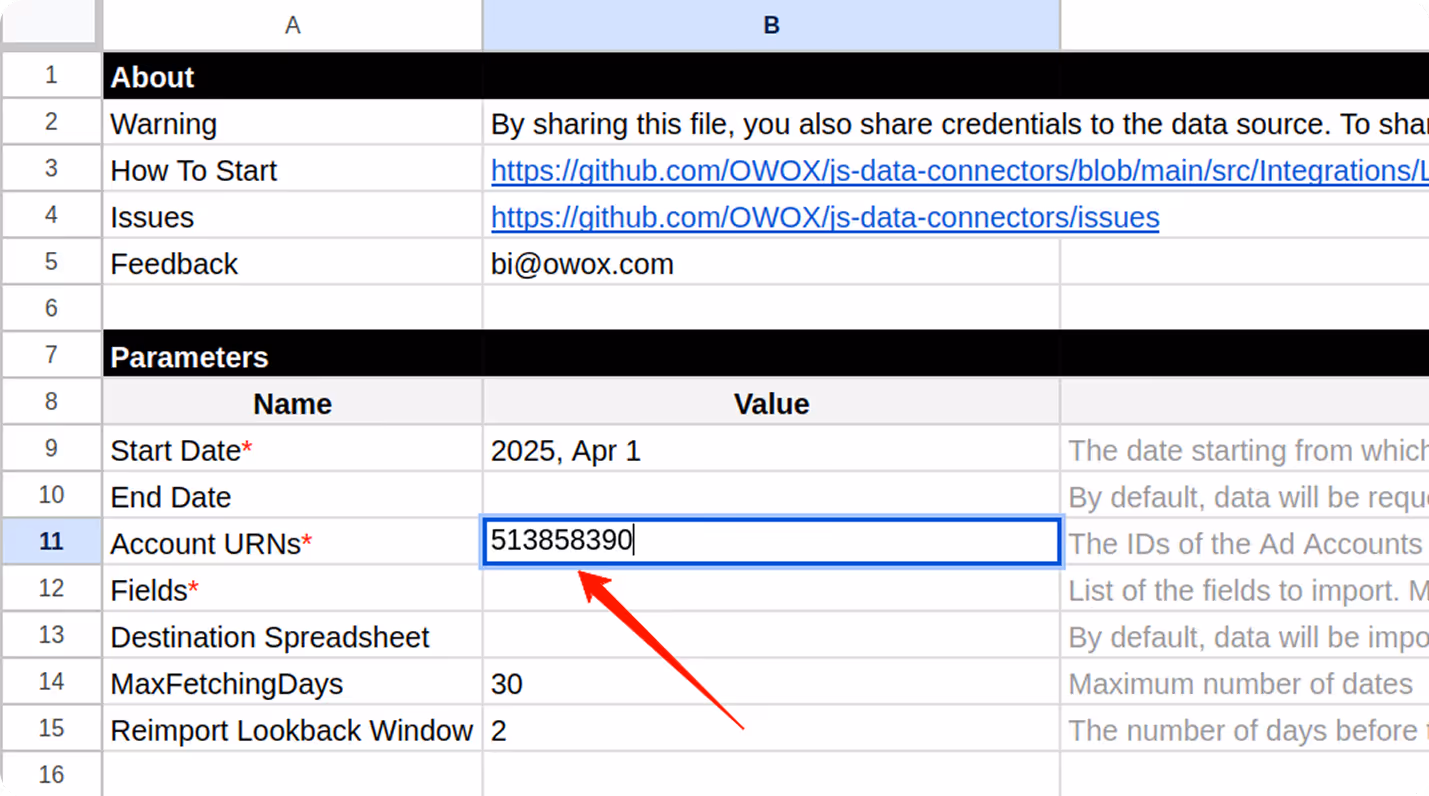Click the Value column header cell
This screenshot has height=796, width=1429.
770,403
